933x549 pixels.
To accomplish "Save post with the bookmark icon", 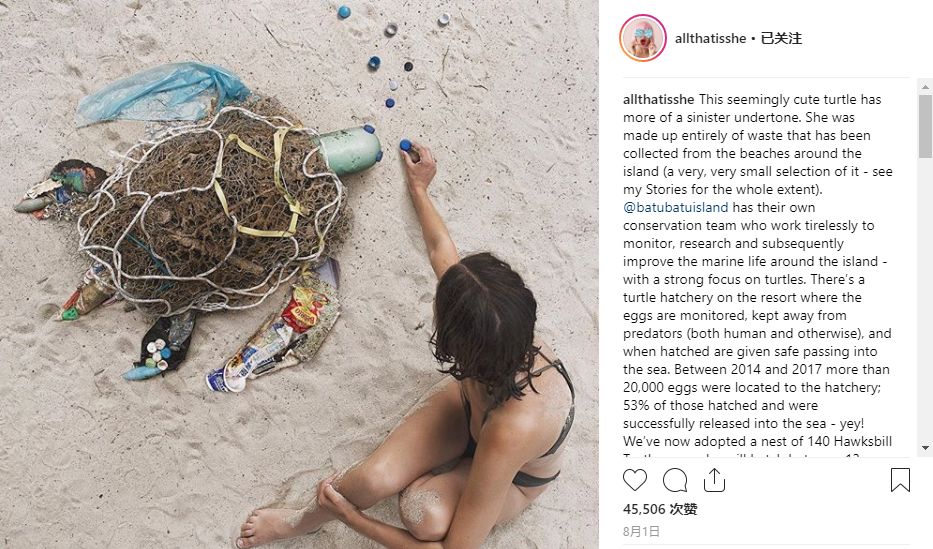I will coord(900,480).
